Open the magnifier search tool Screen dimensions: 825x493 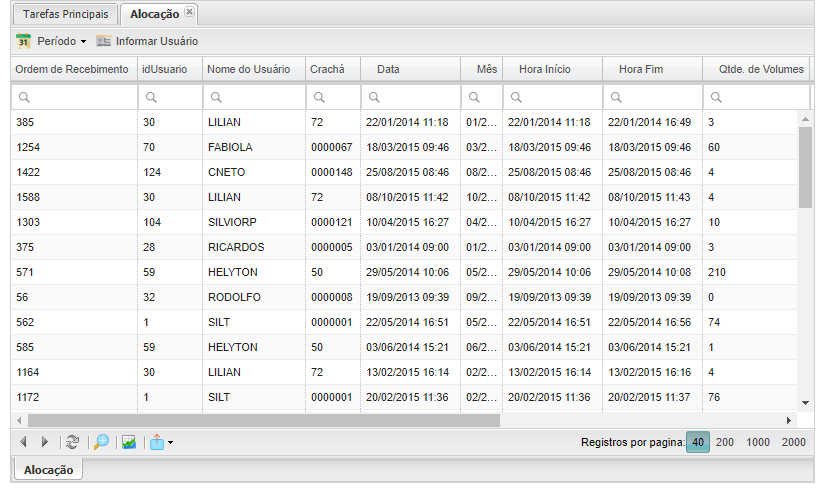pyautogui.click(x=101, y=442)
